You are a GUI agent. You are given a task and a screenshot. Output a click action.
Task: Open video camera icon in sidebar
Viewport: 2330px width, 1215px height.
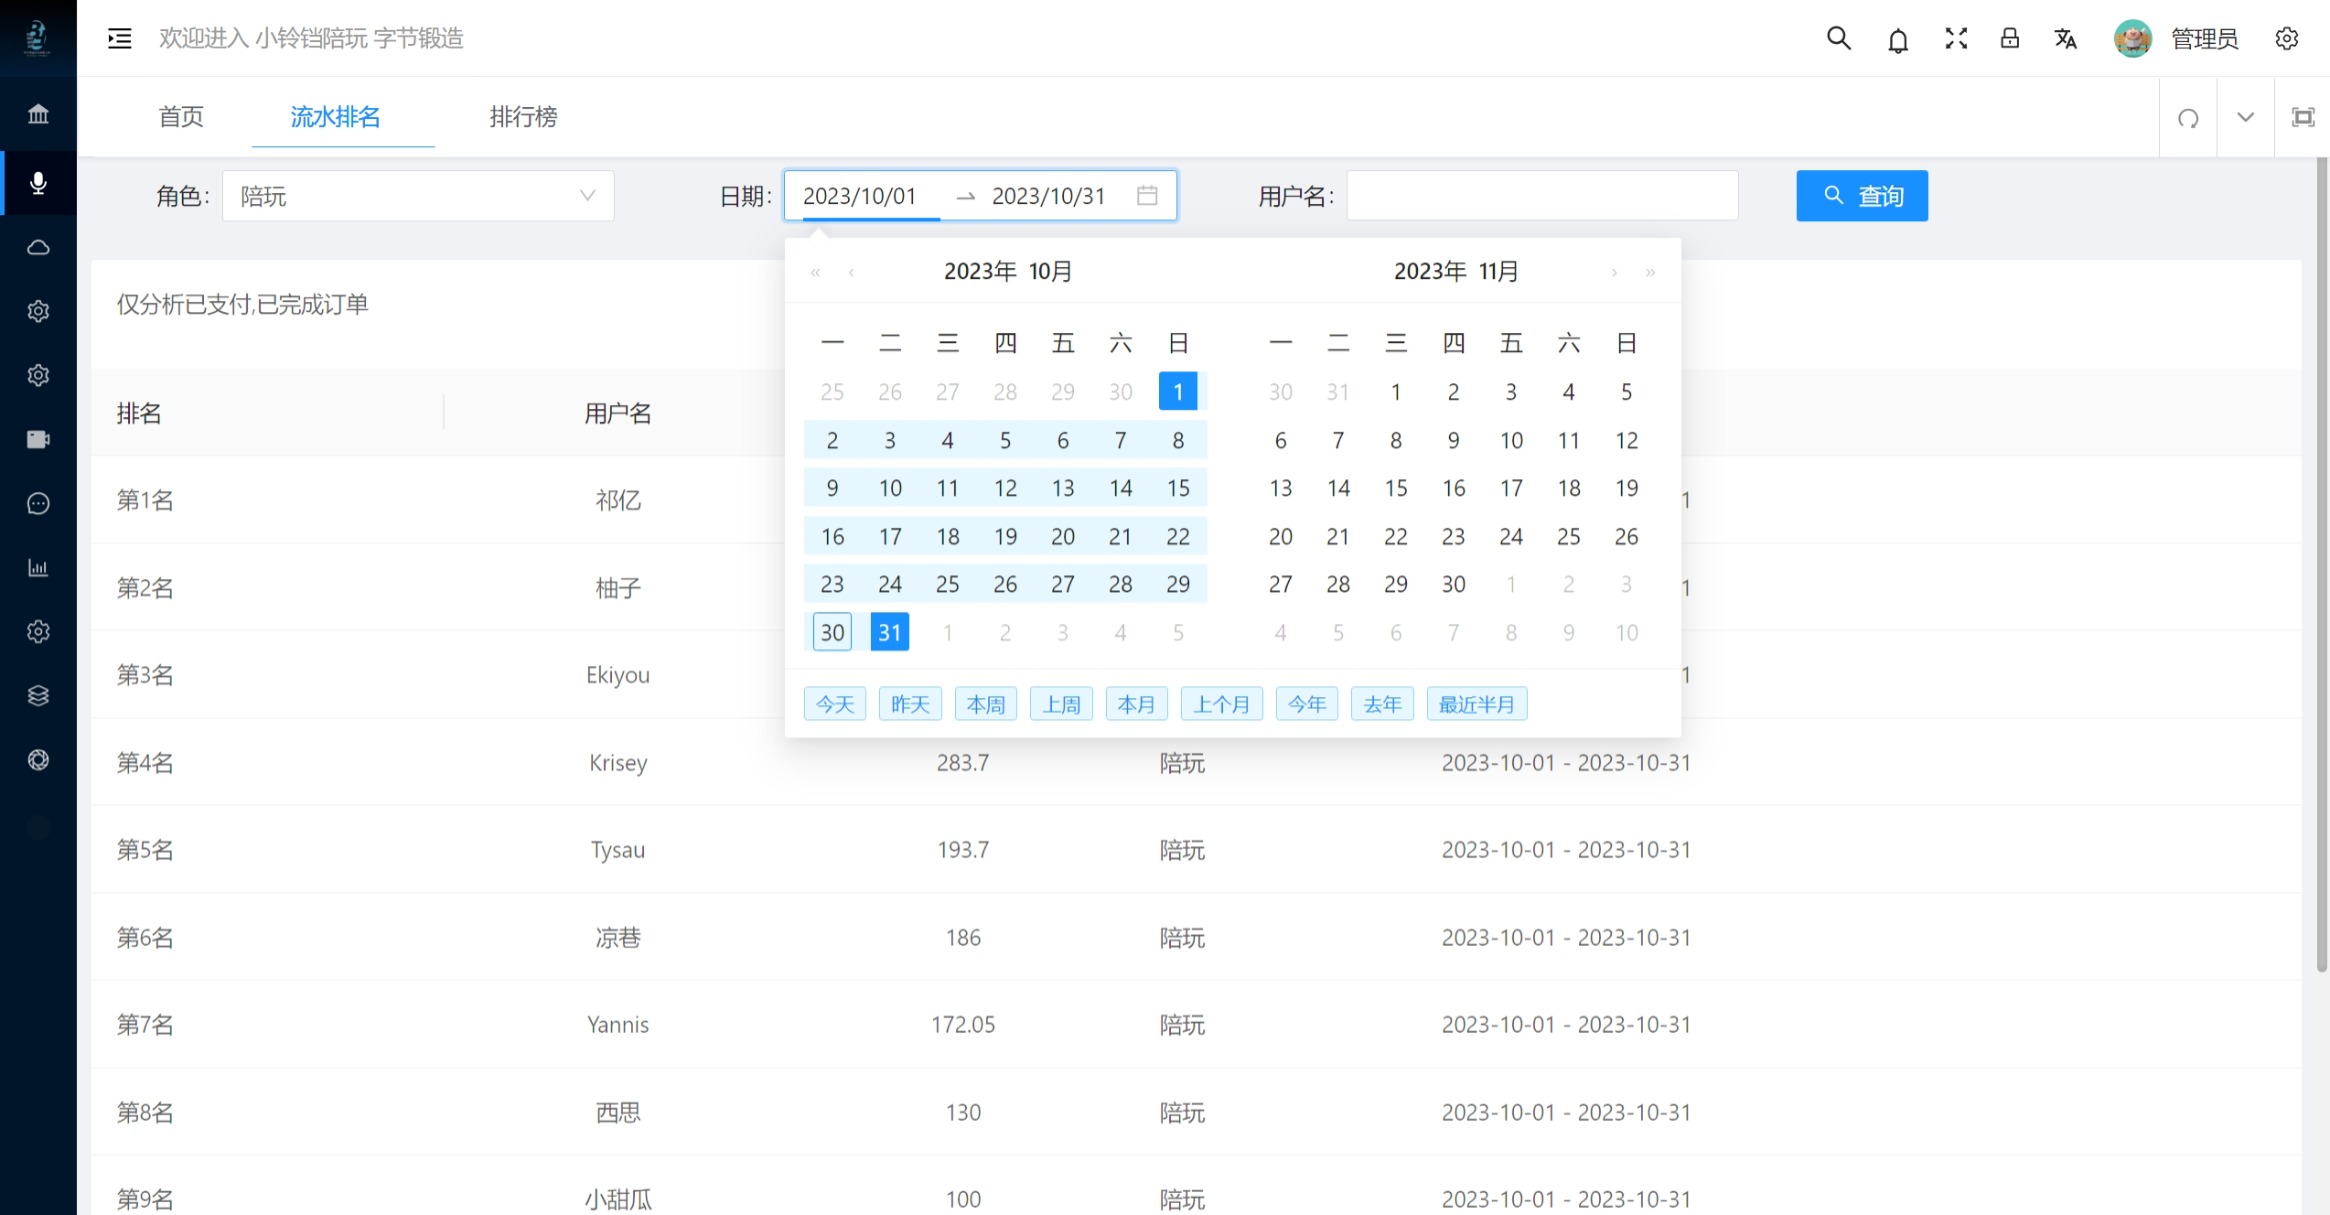click(x=38, y=439)
